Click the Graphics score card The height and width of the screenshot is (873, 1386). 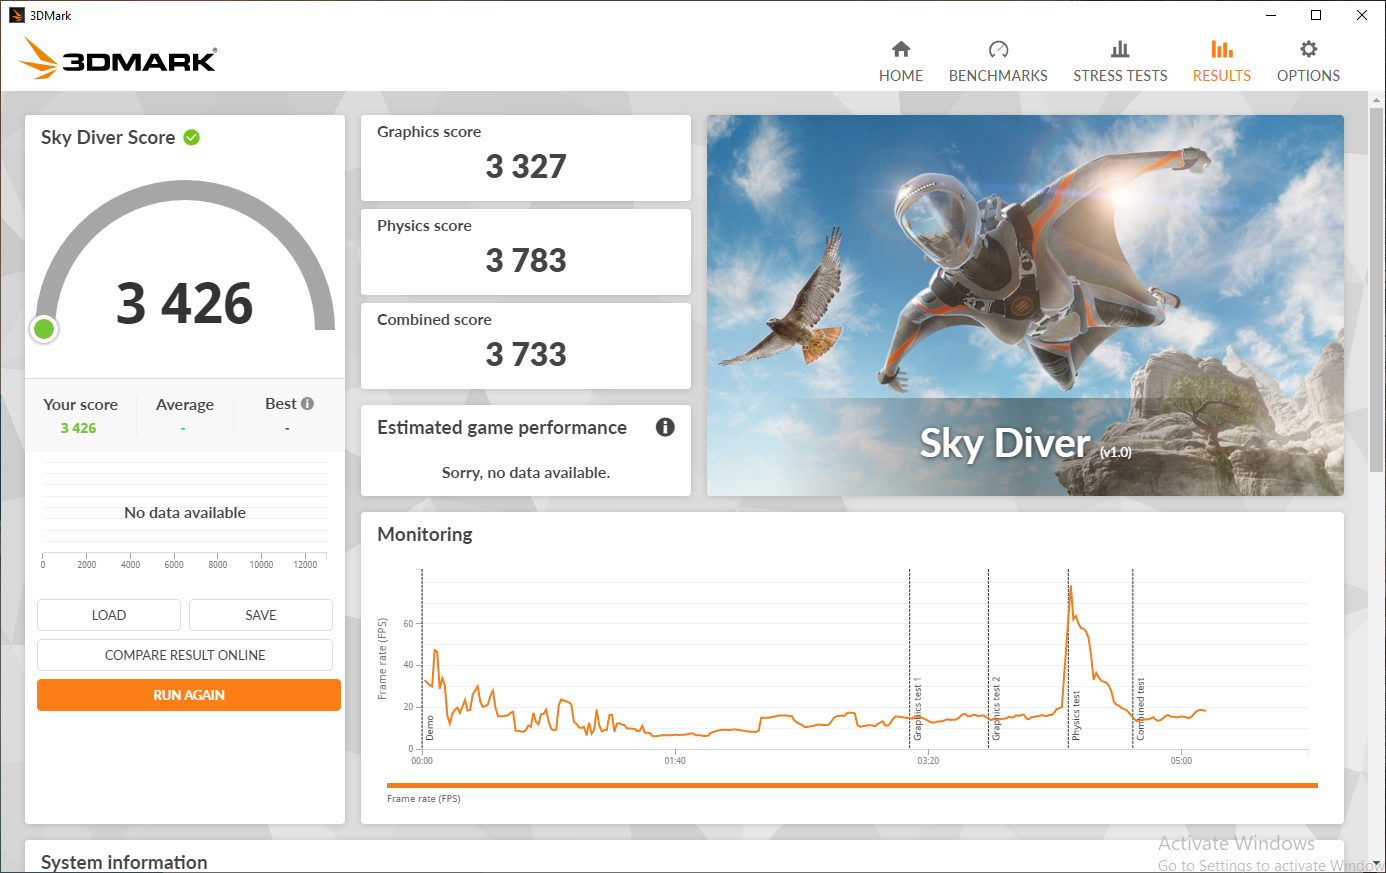[x=526, y=158]
